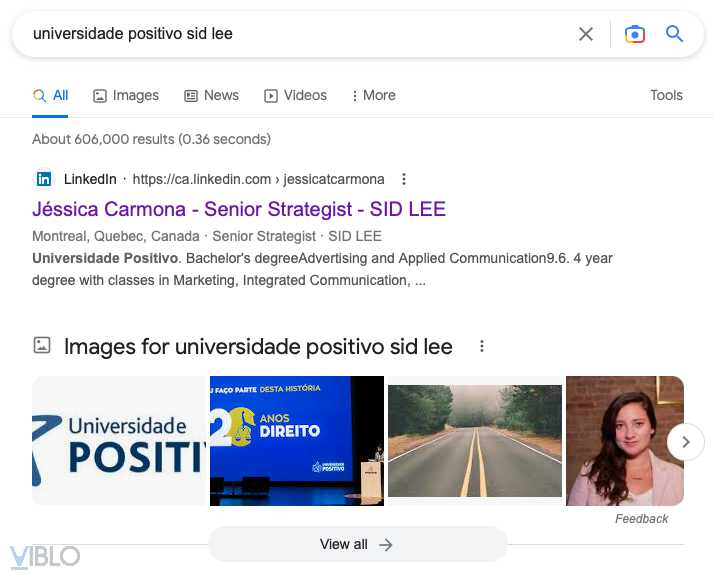Click "Montreal, Quebec, Canada" snippet text
The image size is (714, 580).
(x=116, y=236)
